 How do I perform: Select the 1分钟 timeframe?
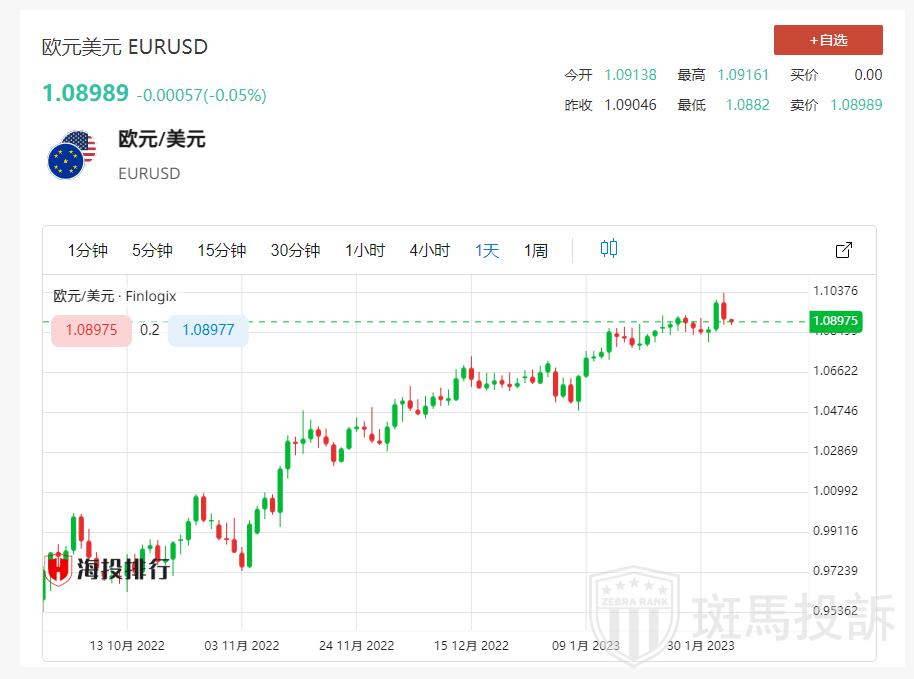coord(87,250)
